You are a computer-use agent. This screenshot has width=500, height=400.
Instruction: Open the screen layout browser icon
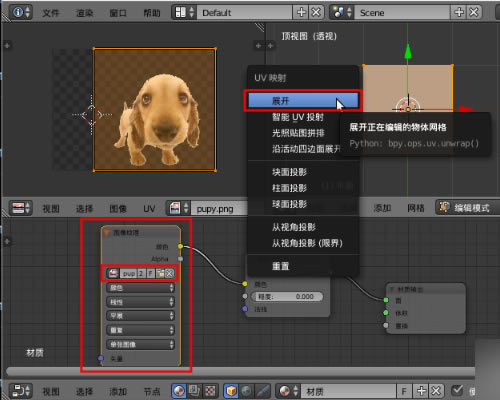point(184,12)
